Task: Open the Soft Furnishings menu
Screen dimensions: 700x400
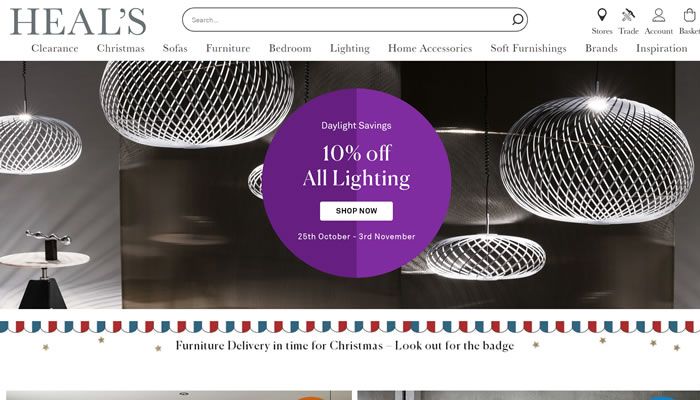Action: pyautogui.click(x=529, y=48)
